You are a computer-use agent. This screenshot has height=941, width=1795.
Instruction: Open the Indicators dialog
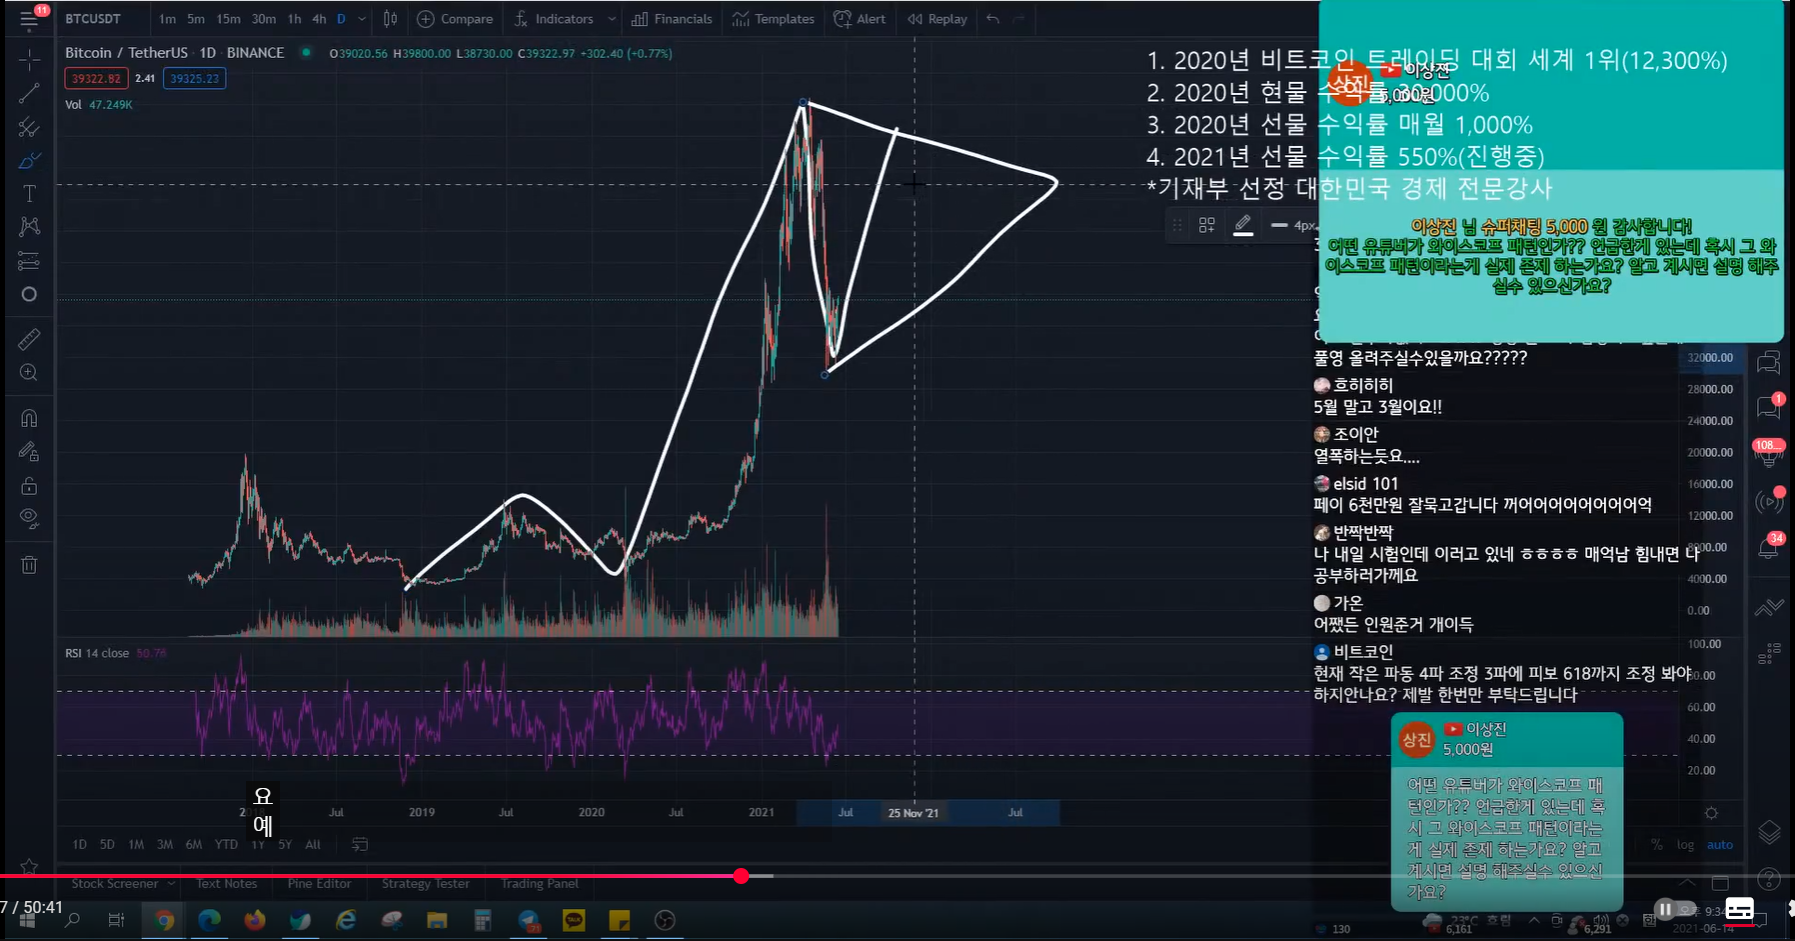[553, 19]
